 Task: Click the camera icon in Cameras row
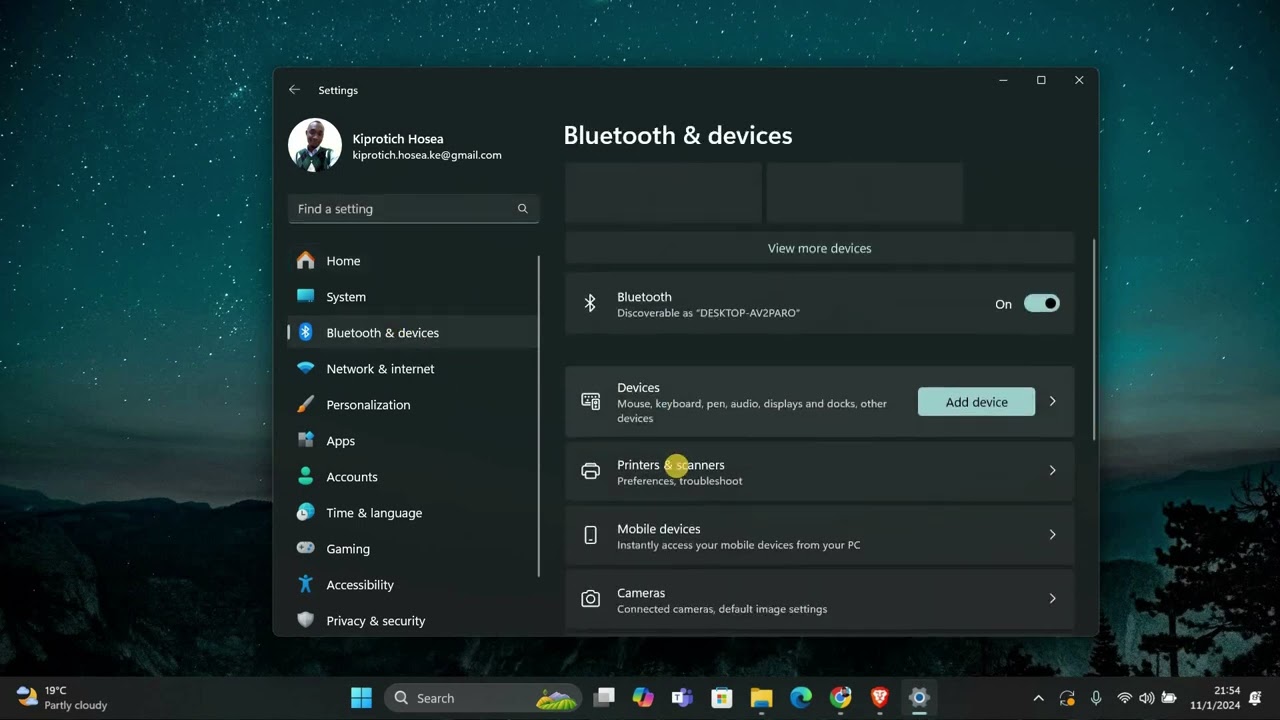[x=591, y=599]
